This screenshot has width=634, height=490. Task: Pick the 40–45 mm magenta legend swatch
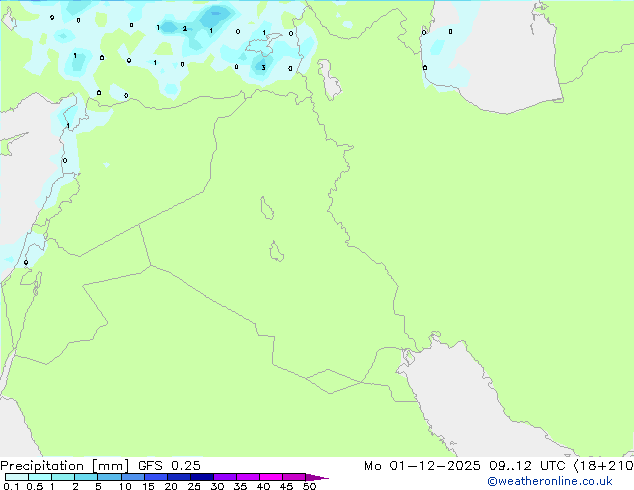point(271,477)
